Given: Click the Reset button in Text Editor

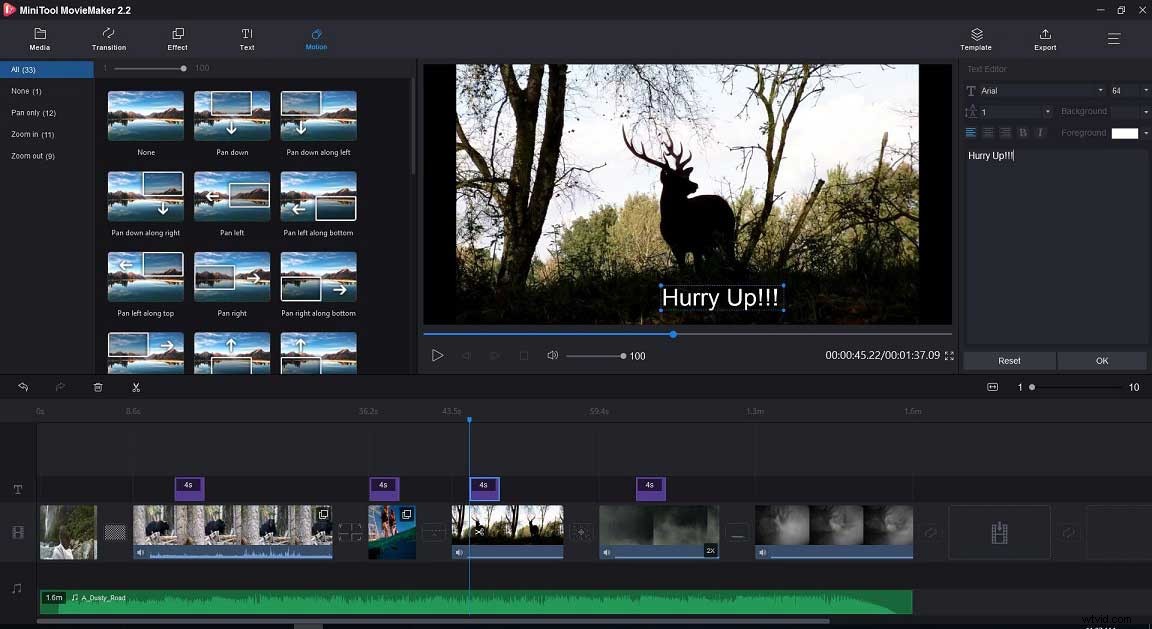Looking at the screenshot, I should click(1009, 360).
